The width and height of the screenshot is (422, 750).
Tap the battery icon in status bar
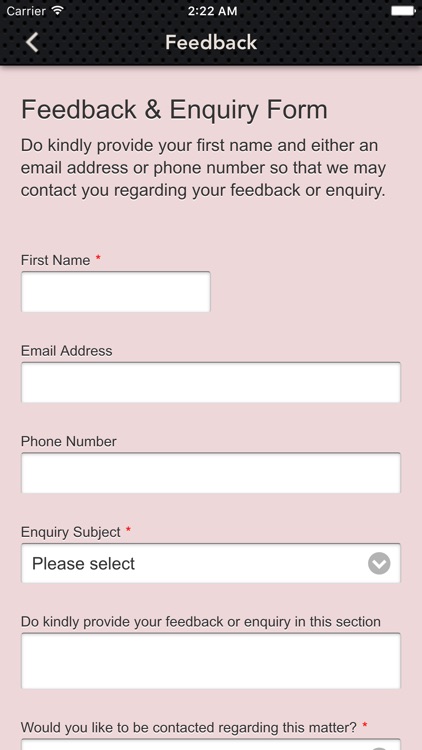point(403,11)
